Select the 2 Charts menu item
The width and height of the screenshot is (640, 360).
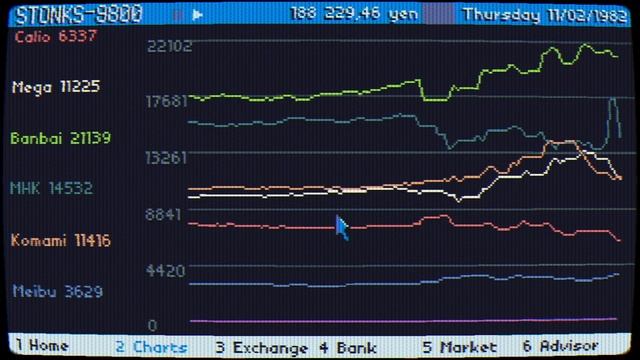(x=151, y=347)
